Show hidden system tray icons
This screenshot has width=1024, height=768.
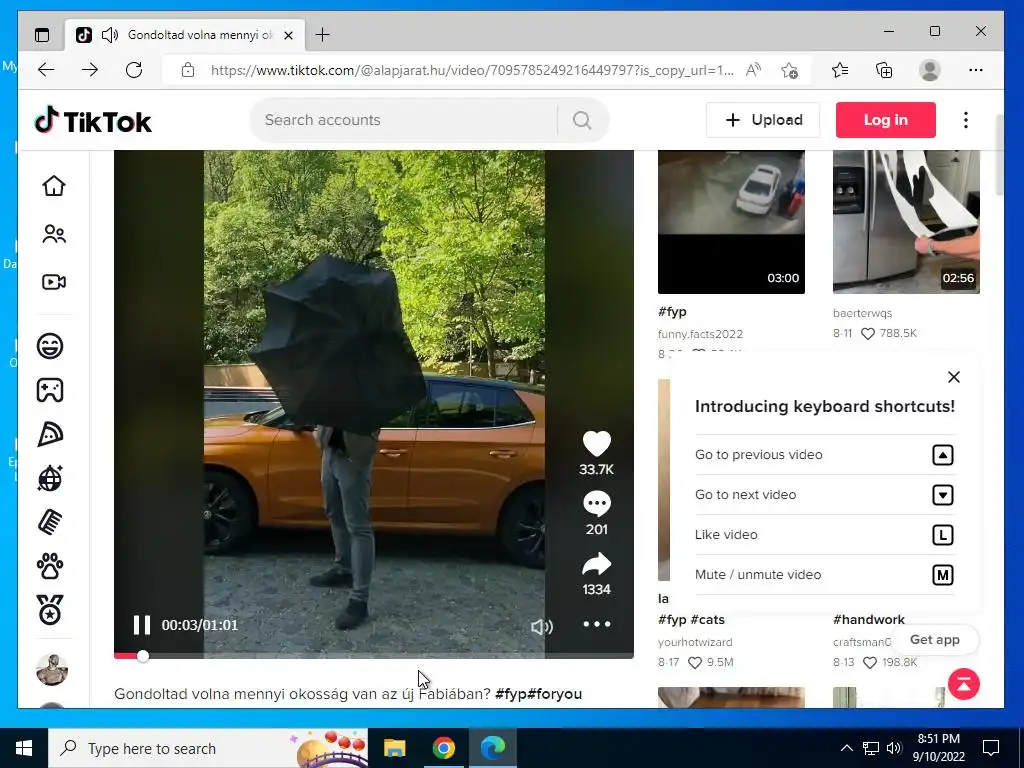(846, 748)
